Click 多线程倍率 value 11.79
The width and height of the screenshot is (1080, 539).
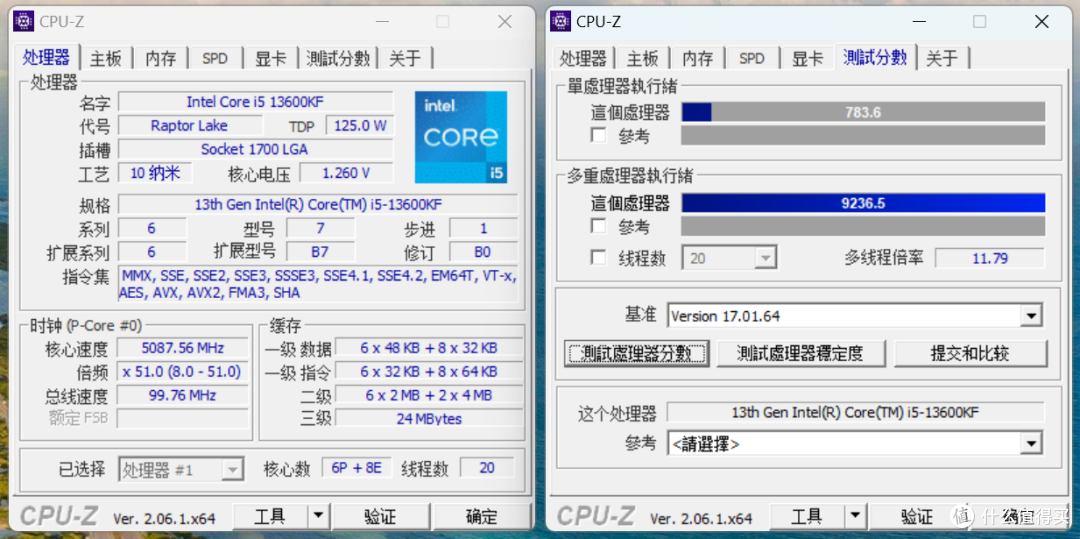990,258
